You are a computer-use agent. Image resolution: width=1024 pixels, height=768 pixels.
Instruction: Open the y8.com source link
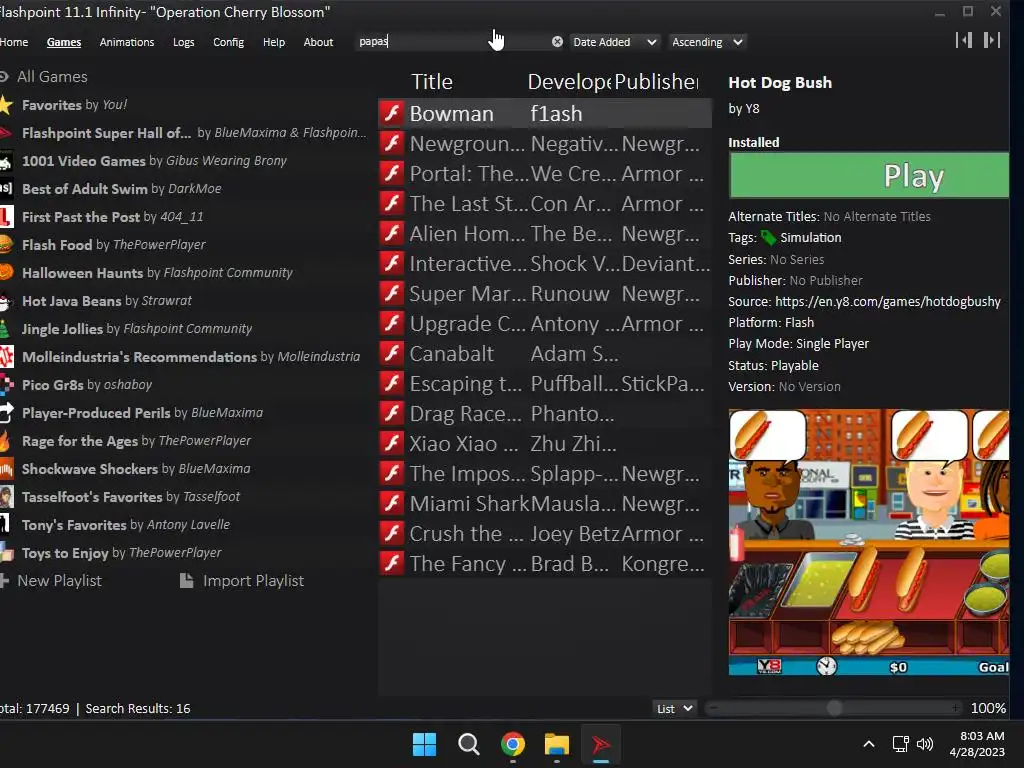[888, 301]
